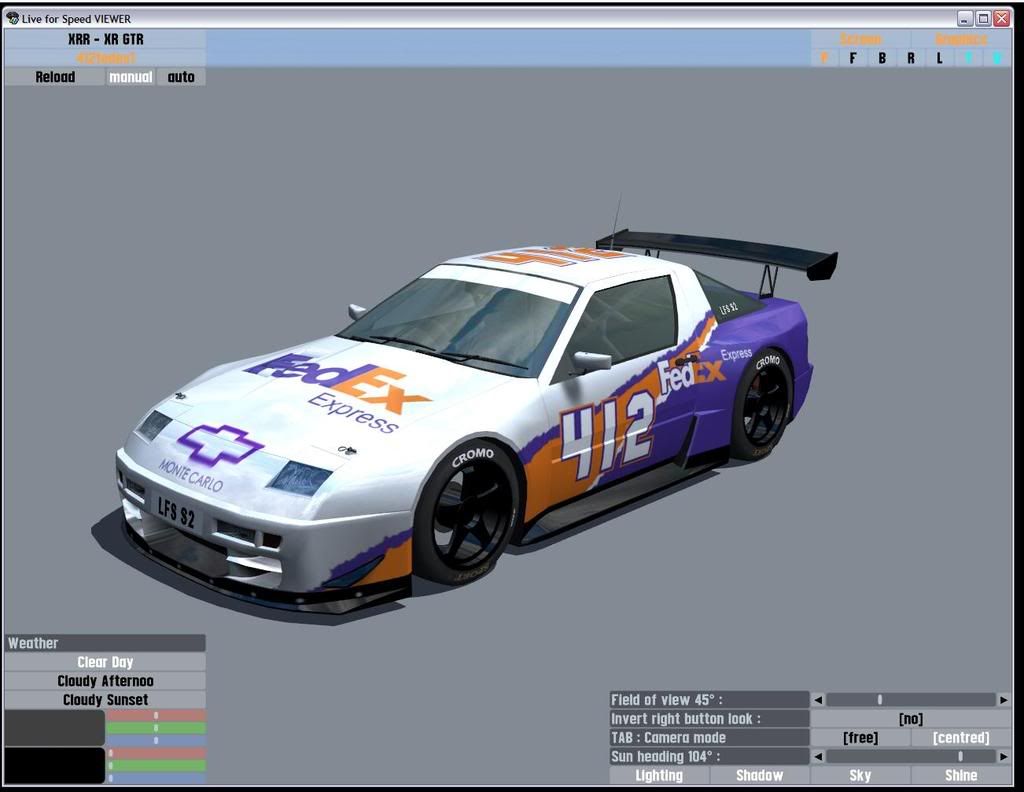Adjust blue slider beside the dark gray swatch
1024x792 pixels.
pos(156,740)
